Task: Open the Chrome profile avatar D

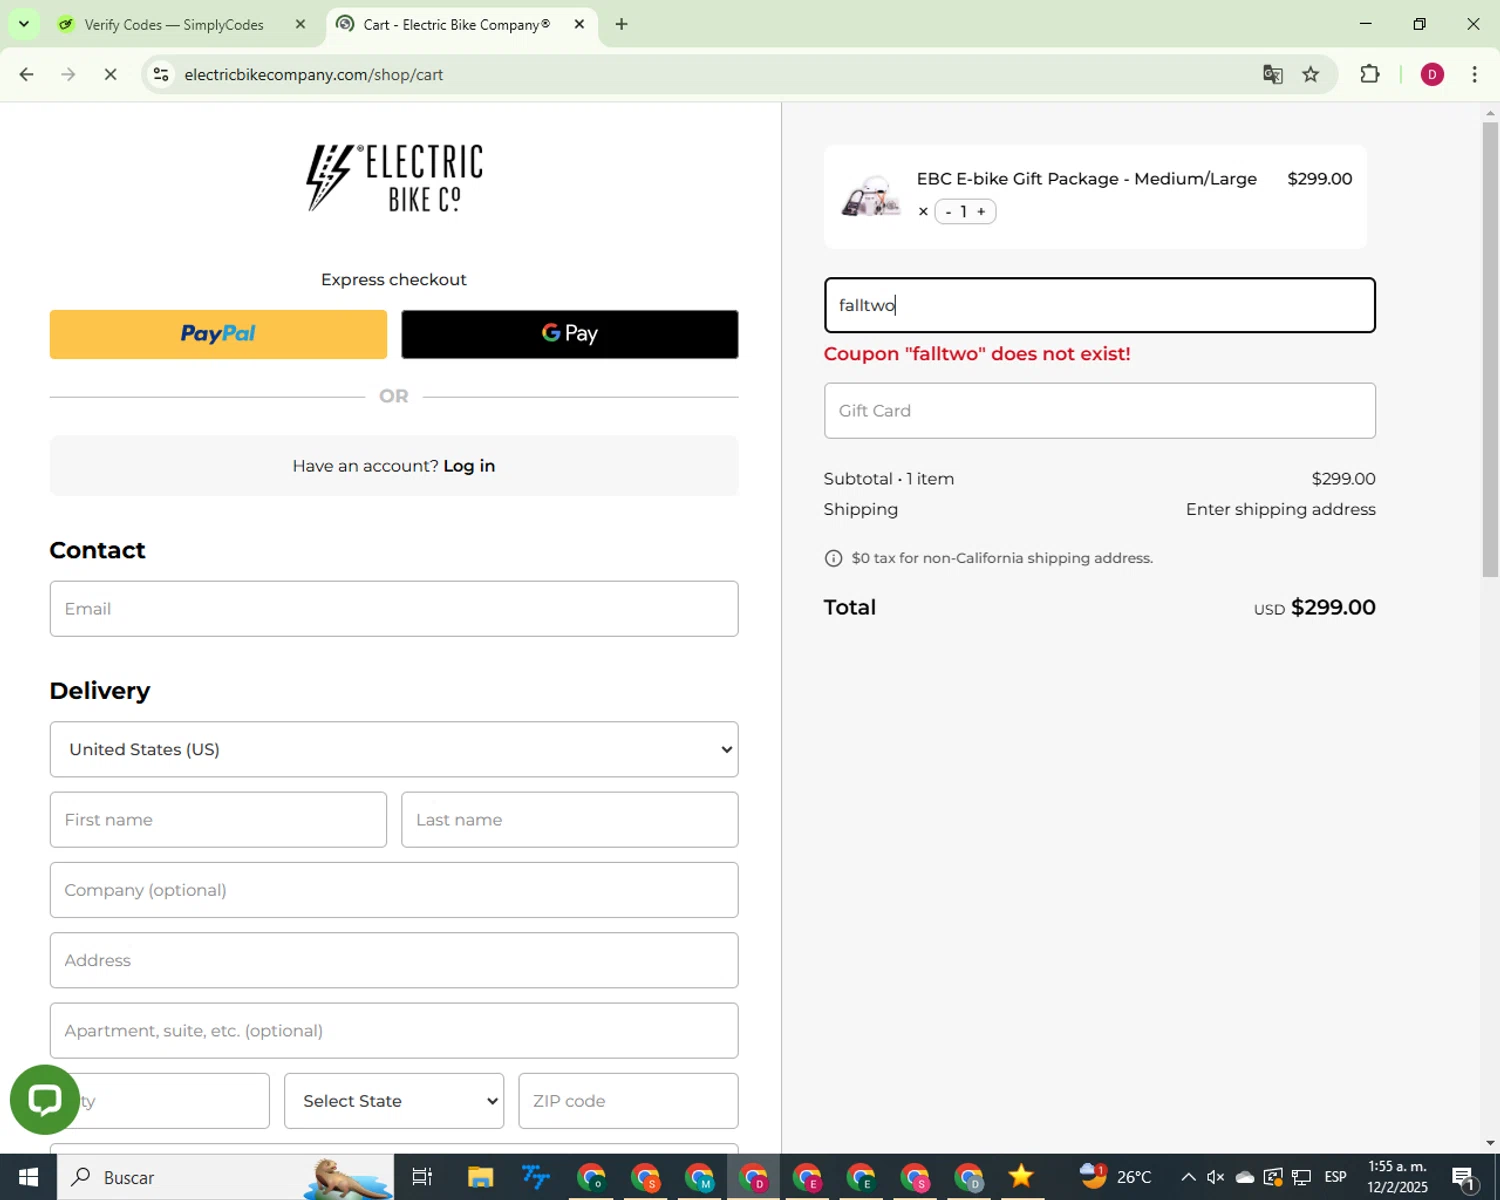Action: click(x=1432, y=74)
